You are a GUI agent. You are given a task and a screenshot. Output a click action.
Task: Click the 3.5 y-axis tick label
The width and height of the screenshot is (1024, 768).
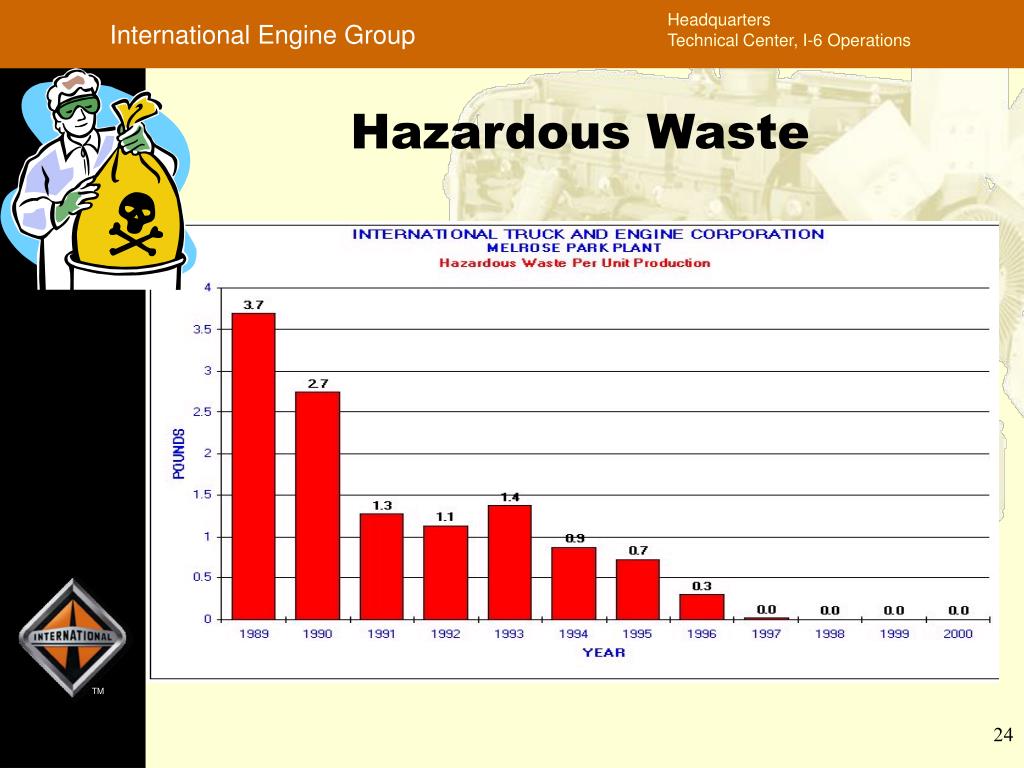point(202,330)
